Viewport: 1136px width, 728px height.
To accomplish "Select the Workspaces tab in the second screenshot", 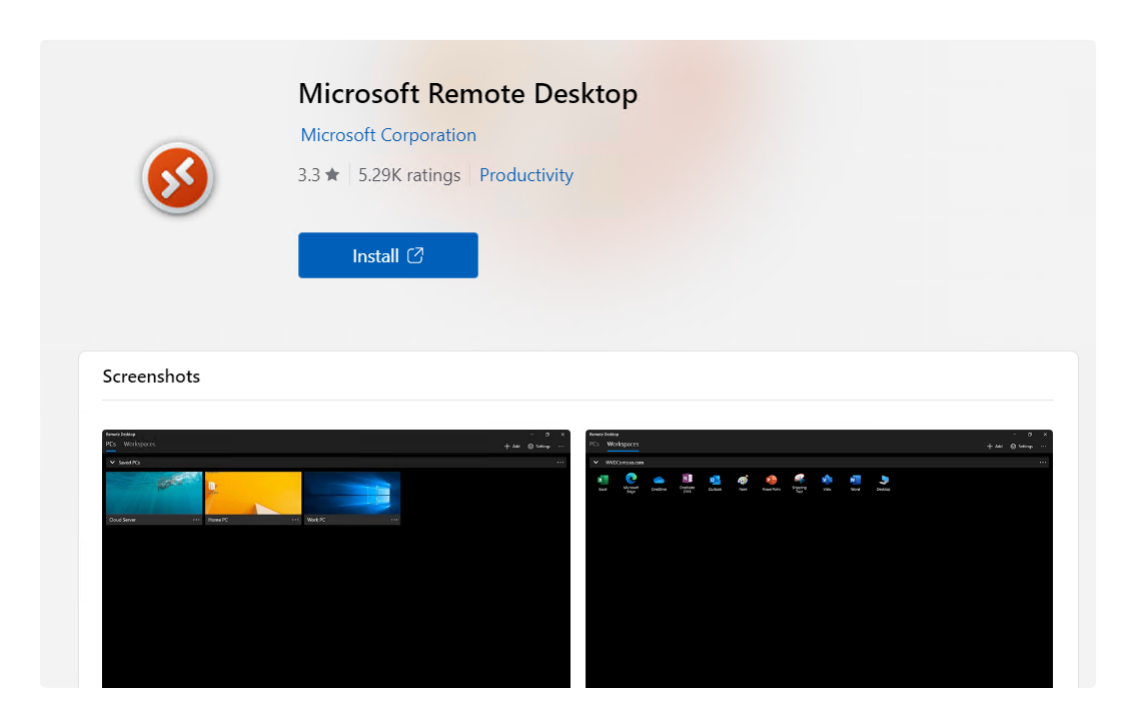I will [622, 444].
